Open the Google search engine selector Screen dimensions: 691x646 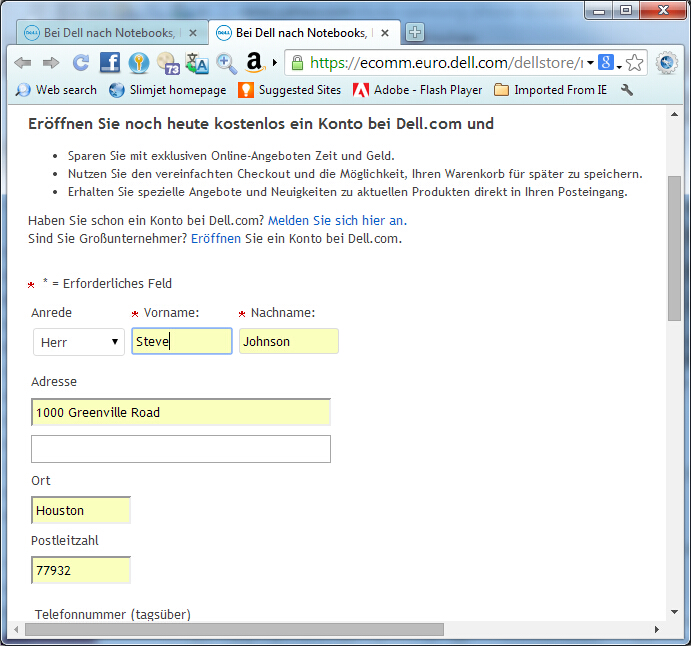tap(609, 63)
